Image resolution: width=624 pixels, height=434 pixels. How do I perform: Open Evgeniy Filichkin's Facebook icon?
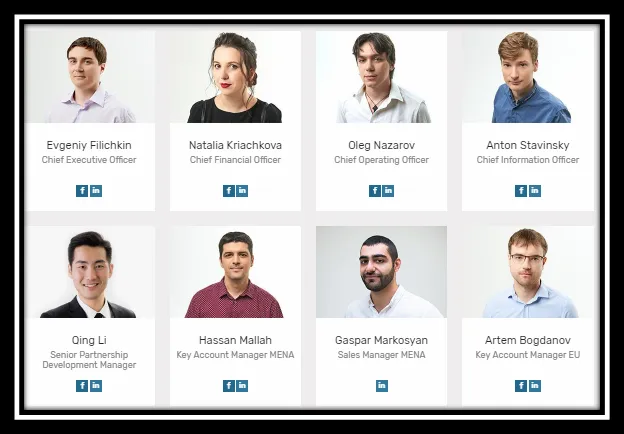tap(82, 191)
